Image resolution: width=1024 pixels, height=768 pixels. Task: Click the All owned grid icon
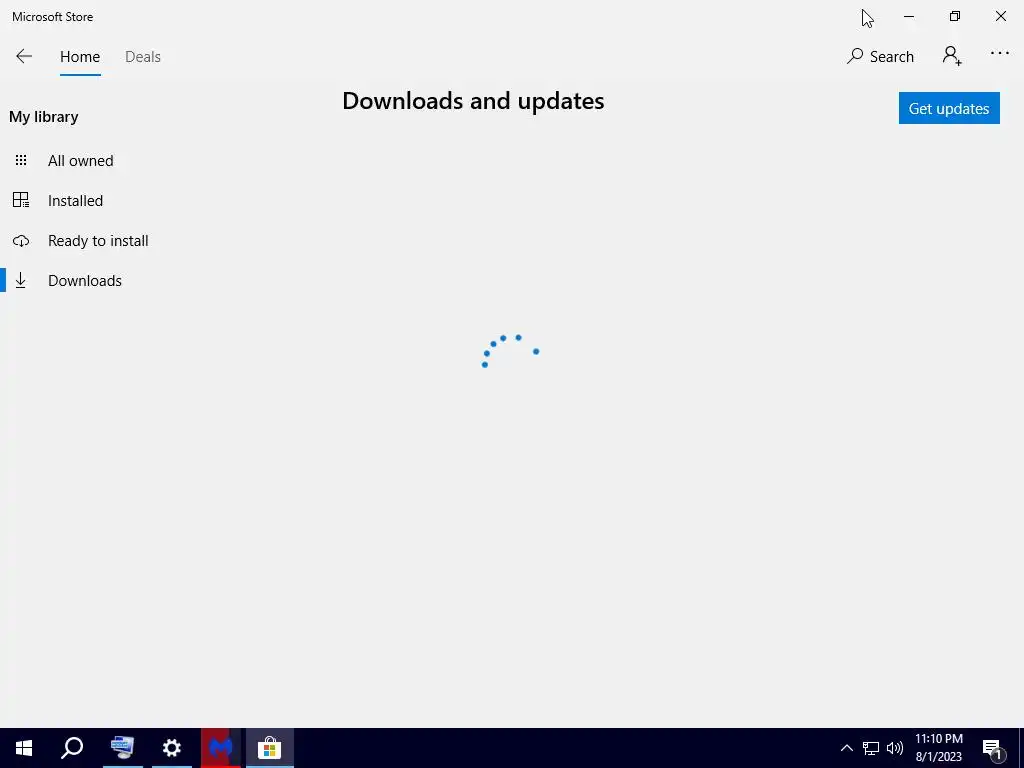(x=21, y=160)
